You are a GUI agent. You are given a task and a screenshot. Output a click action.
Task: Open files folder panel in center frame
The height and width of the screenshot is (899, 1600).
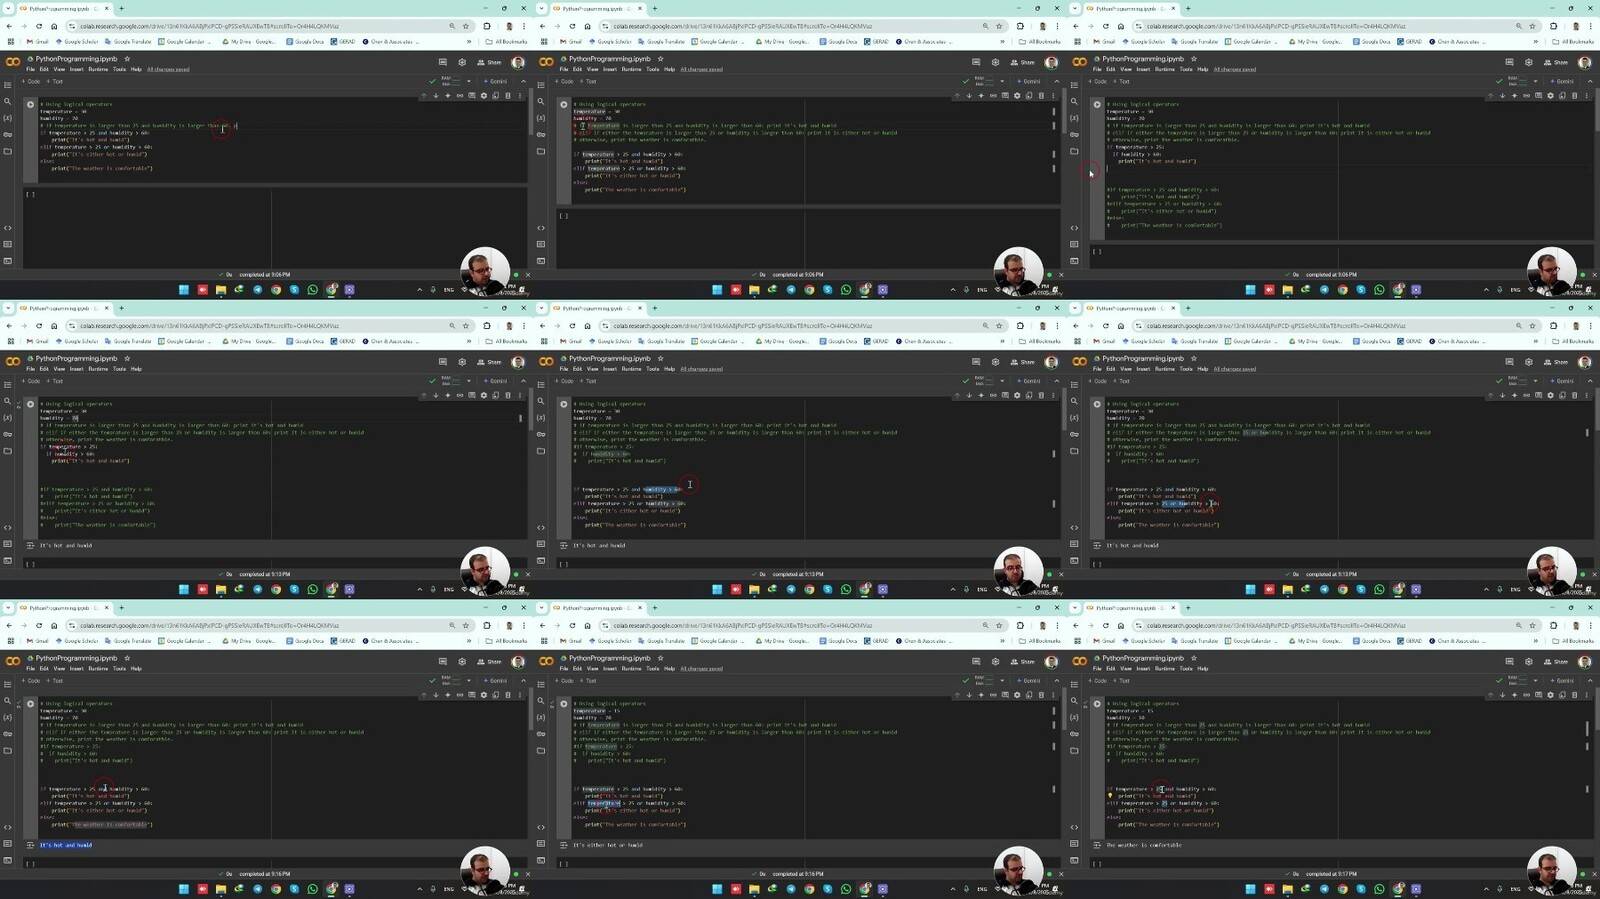coord(541,451)
